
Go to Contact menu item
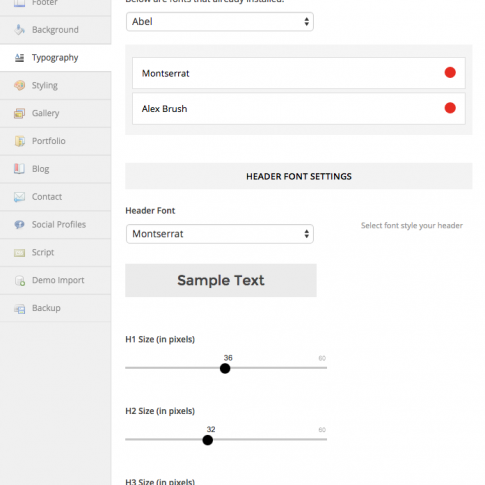55,197
